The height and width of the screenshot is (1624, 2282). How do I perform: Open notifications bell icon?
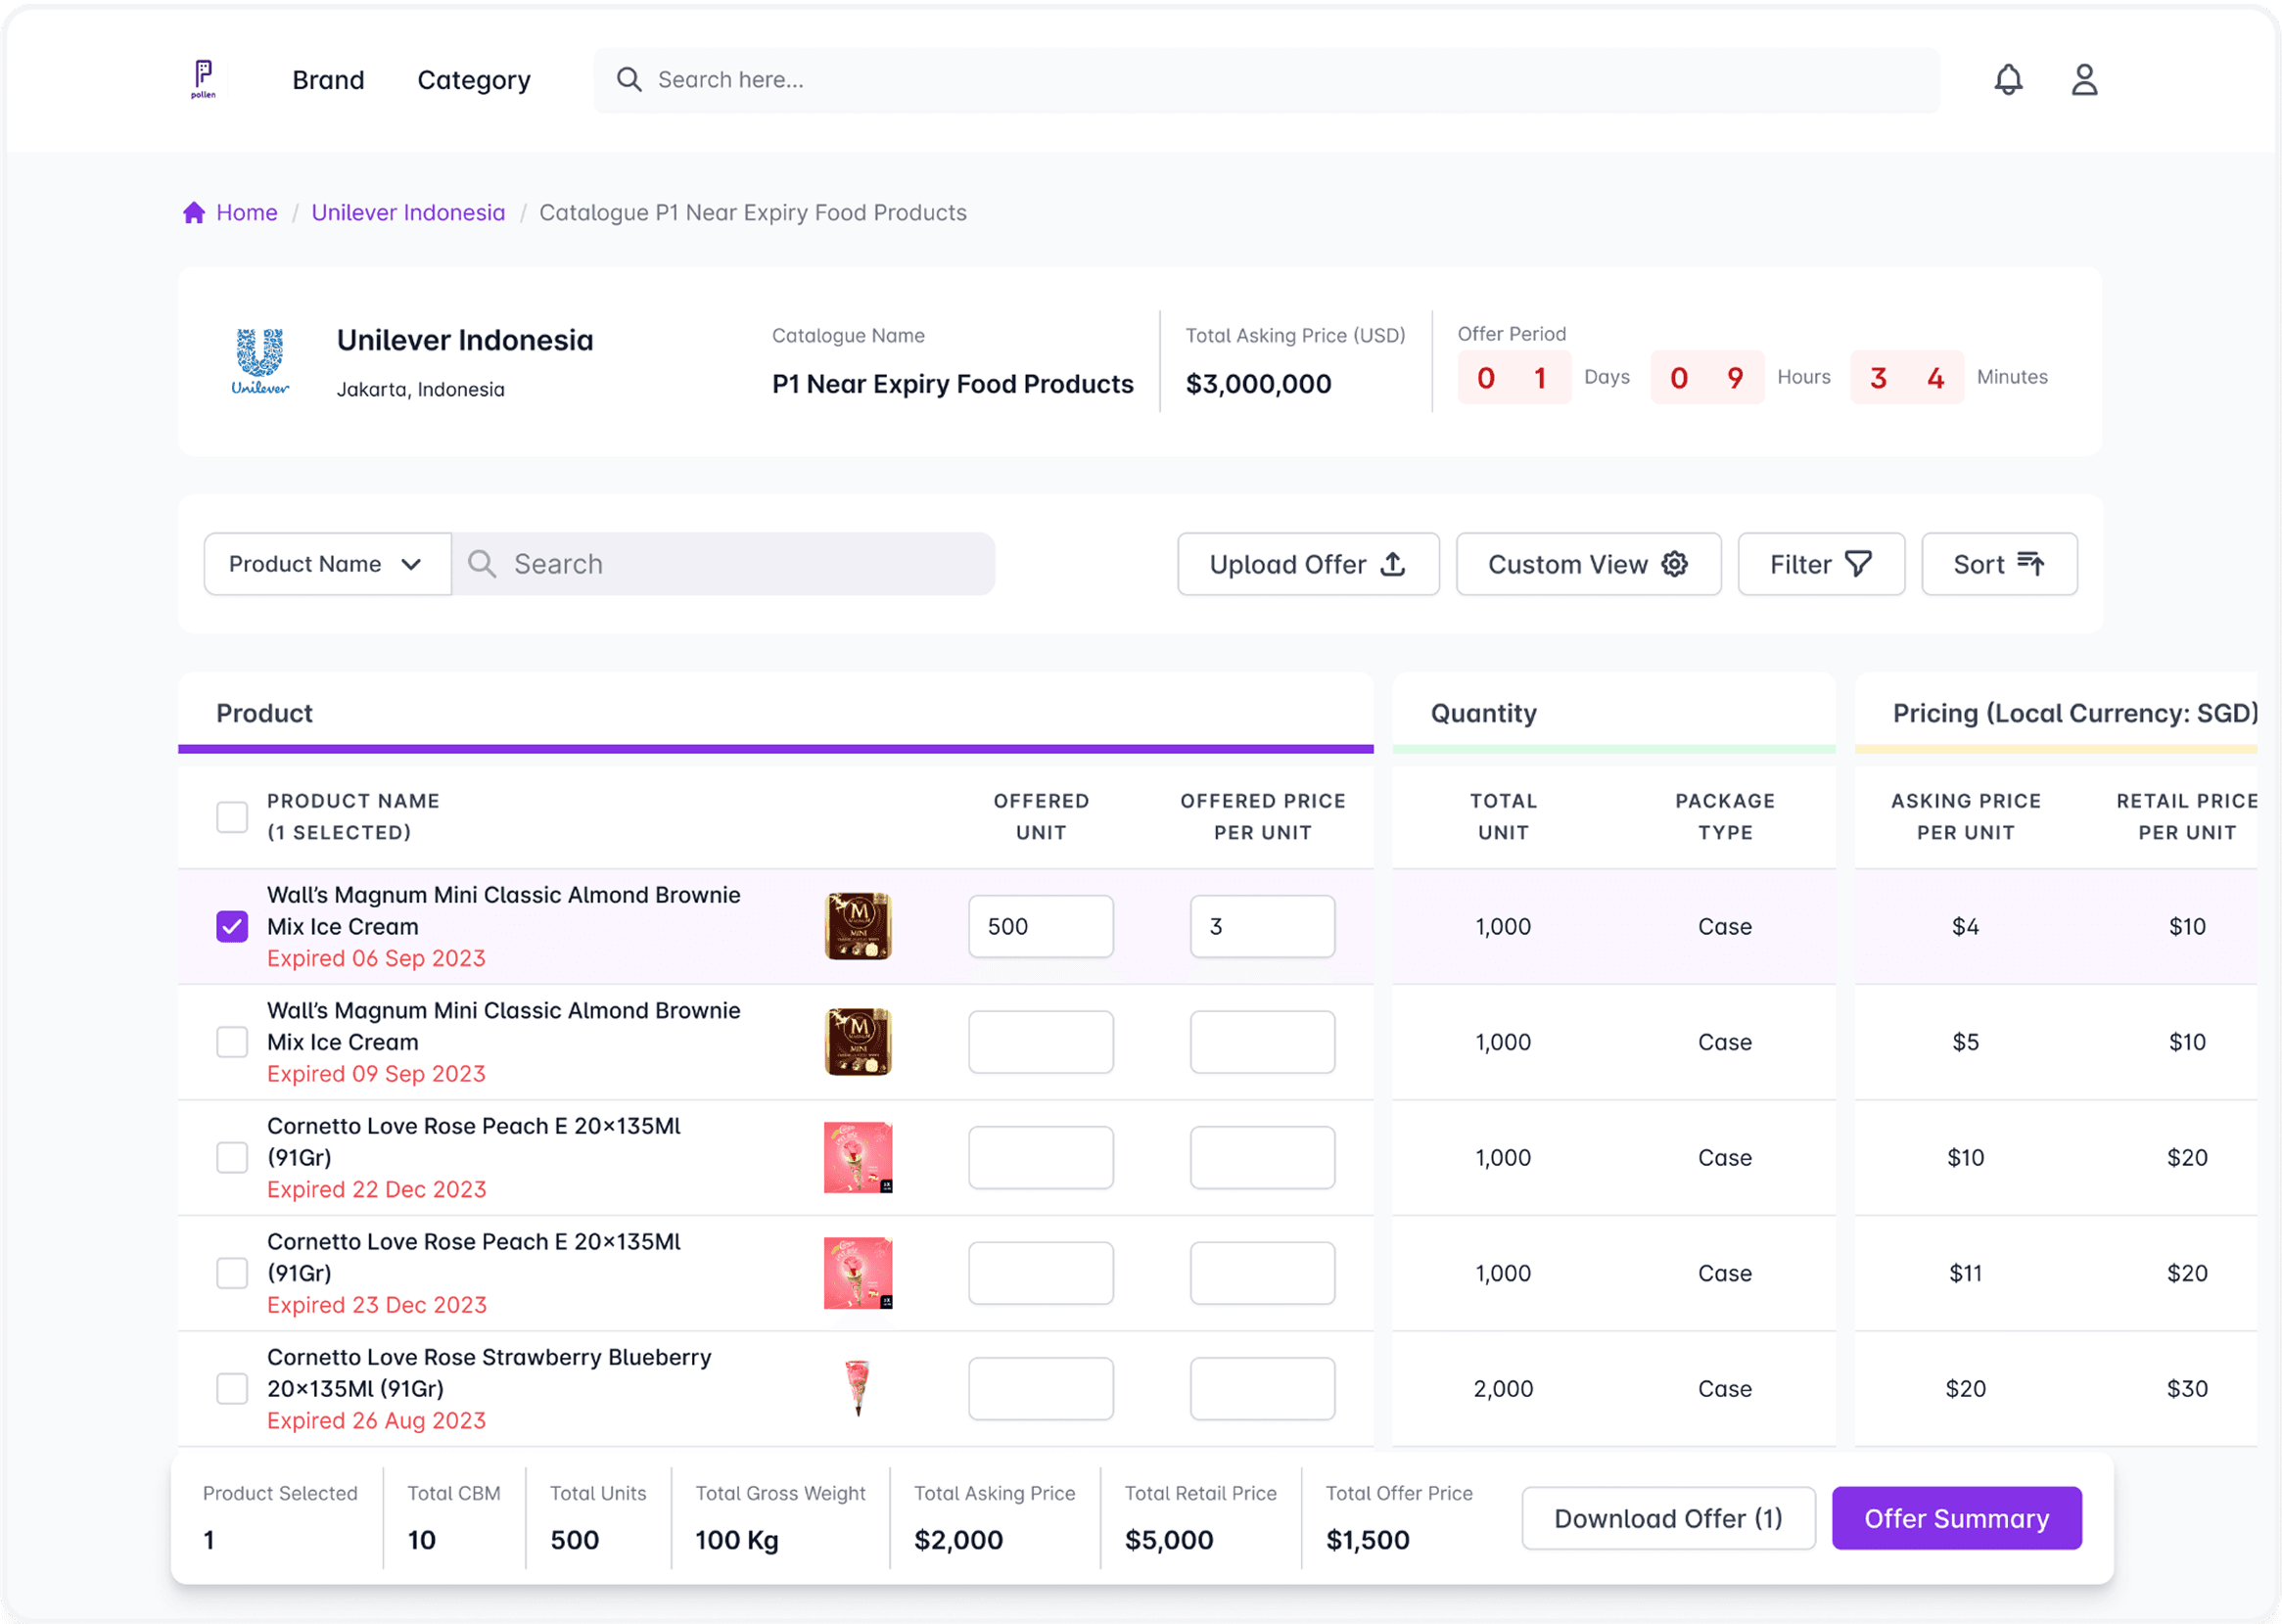point(2008,79)
